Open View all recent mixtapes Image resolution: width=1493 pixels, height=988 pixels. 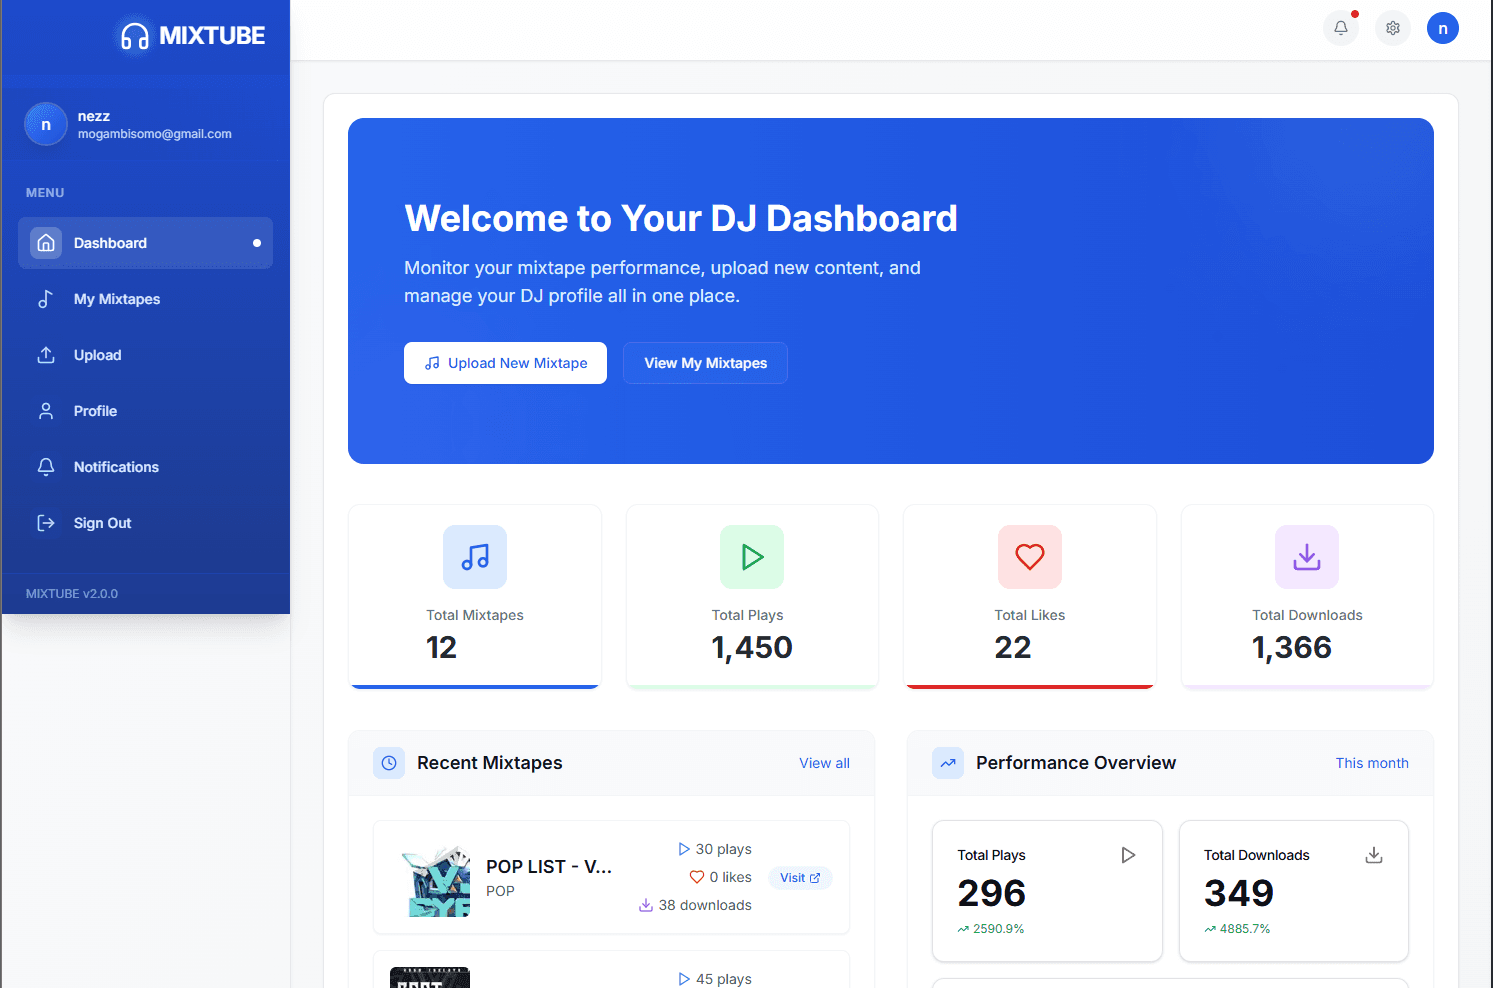(823, 762)
